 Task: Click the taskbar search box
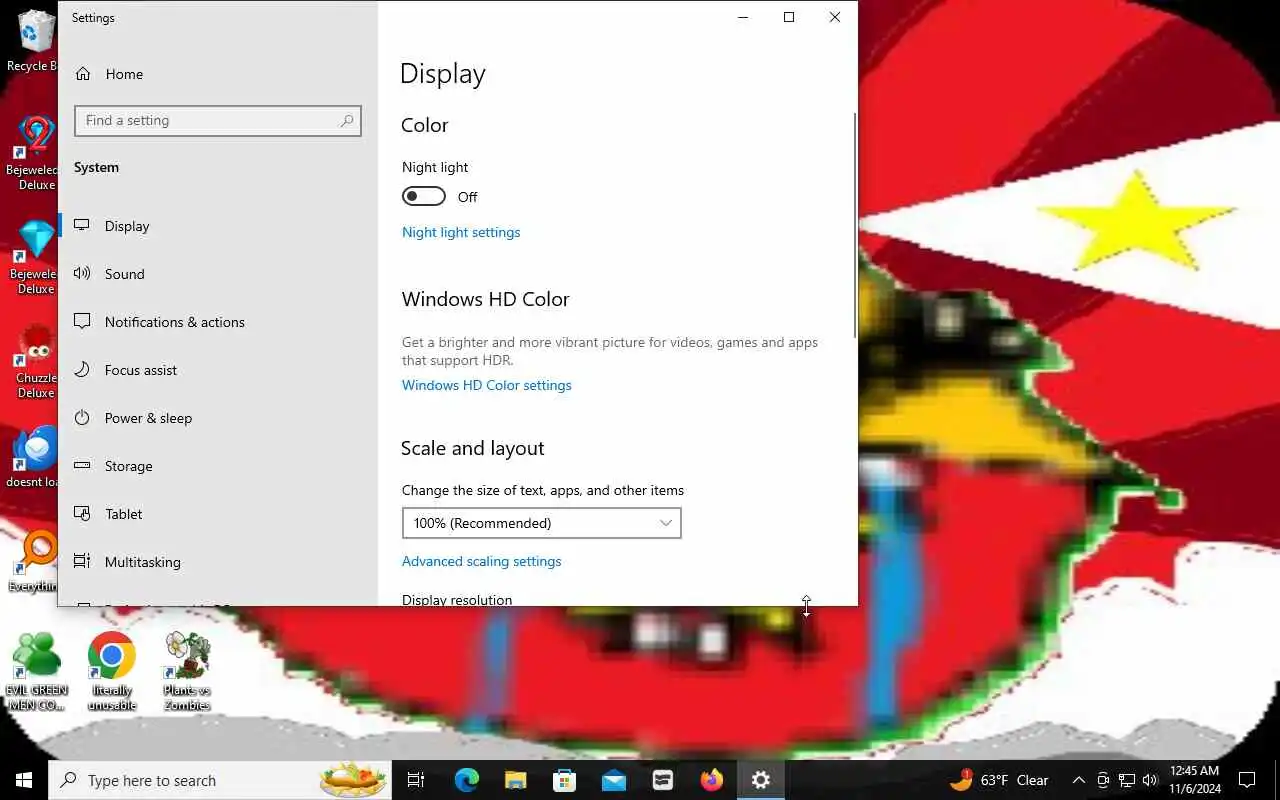click(220, 780)
